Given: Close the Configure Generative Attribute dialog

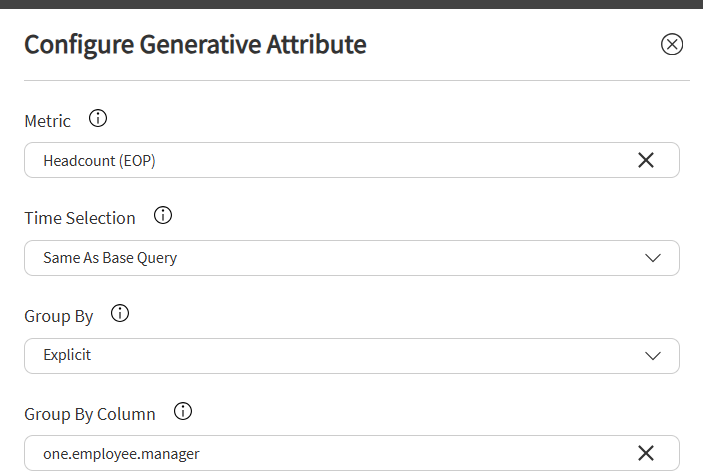Looking at the screenshot, I should click(672, 44).
